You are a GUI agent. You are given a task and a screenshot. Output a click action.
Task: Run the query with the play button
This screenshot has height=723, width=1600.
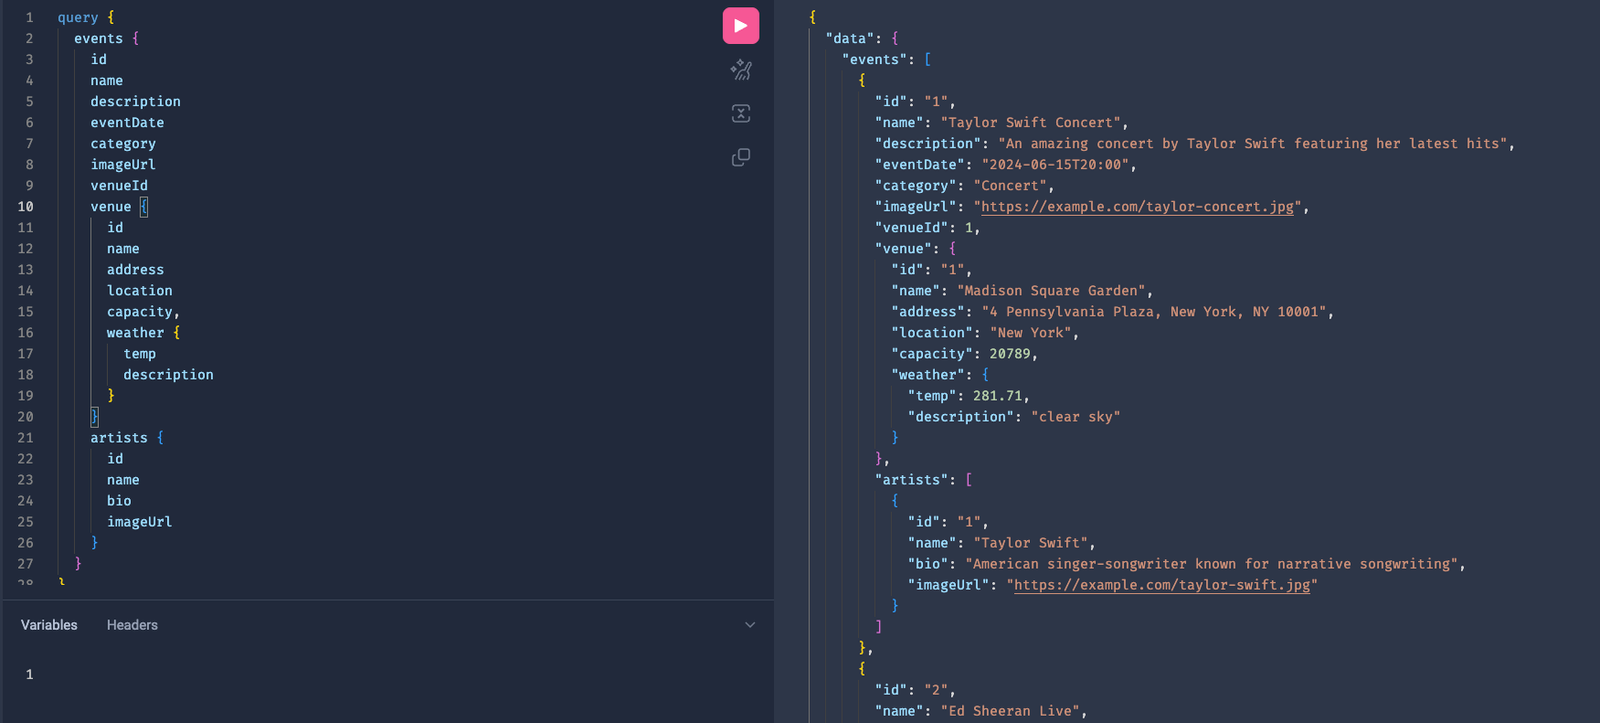click(x=741, y=26)
